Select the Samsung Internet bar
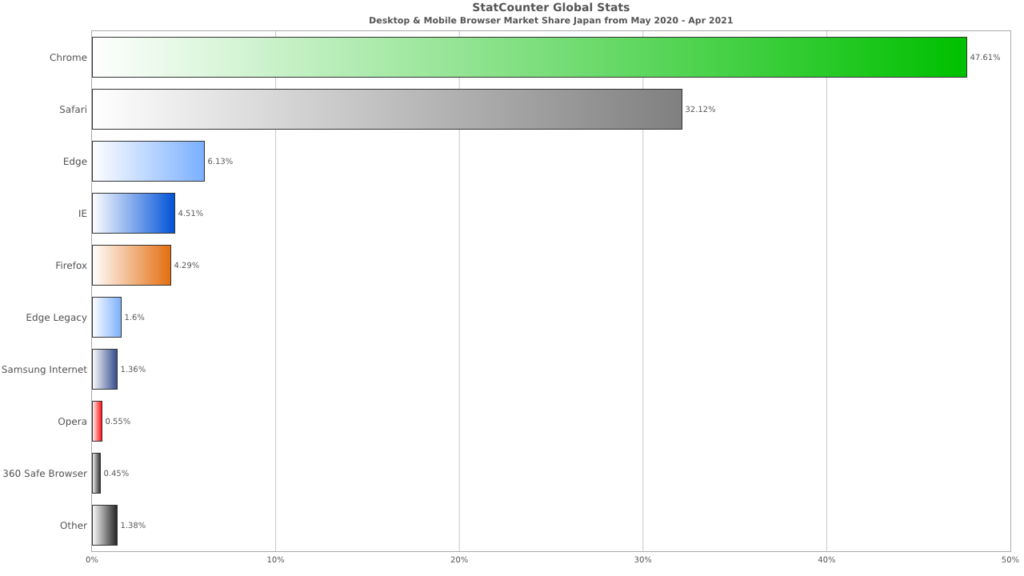The width and height of the screenshot is (1024, 576). 104,369
